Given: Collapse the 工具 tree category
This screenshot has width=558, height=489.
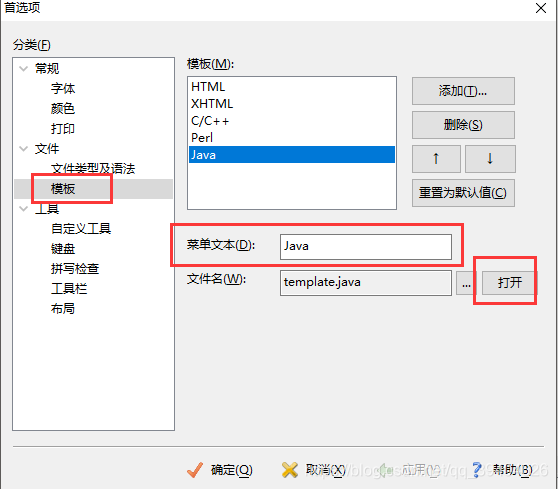Looking at the screenshot, I should pos(23,209).
